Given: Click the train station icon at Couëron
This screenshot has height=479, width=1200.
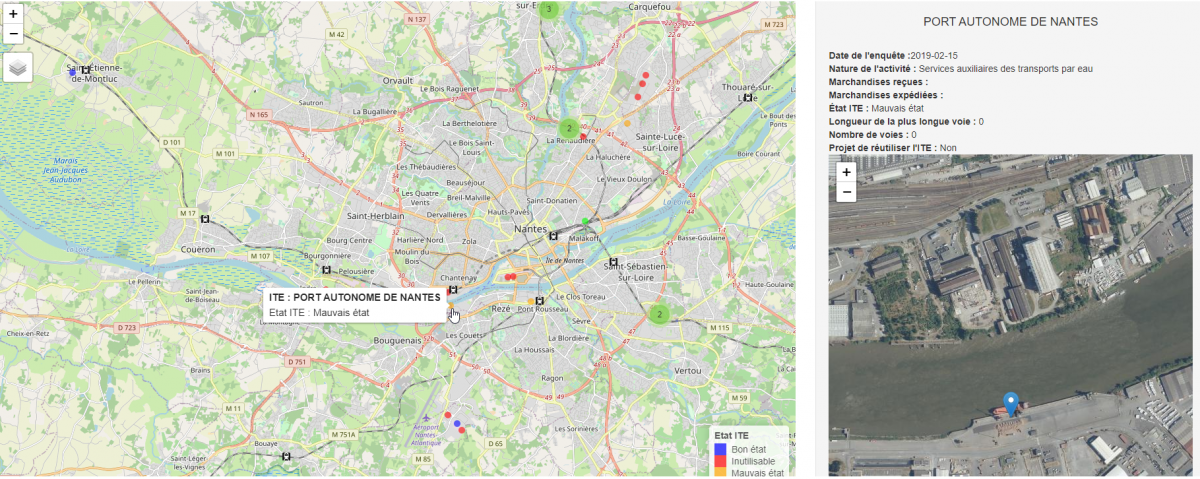Looking at the screenshot, I should (205, 219).
